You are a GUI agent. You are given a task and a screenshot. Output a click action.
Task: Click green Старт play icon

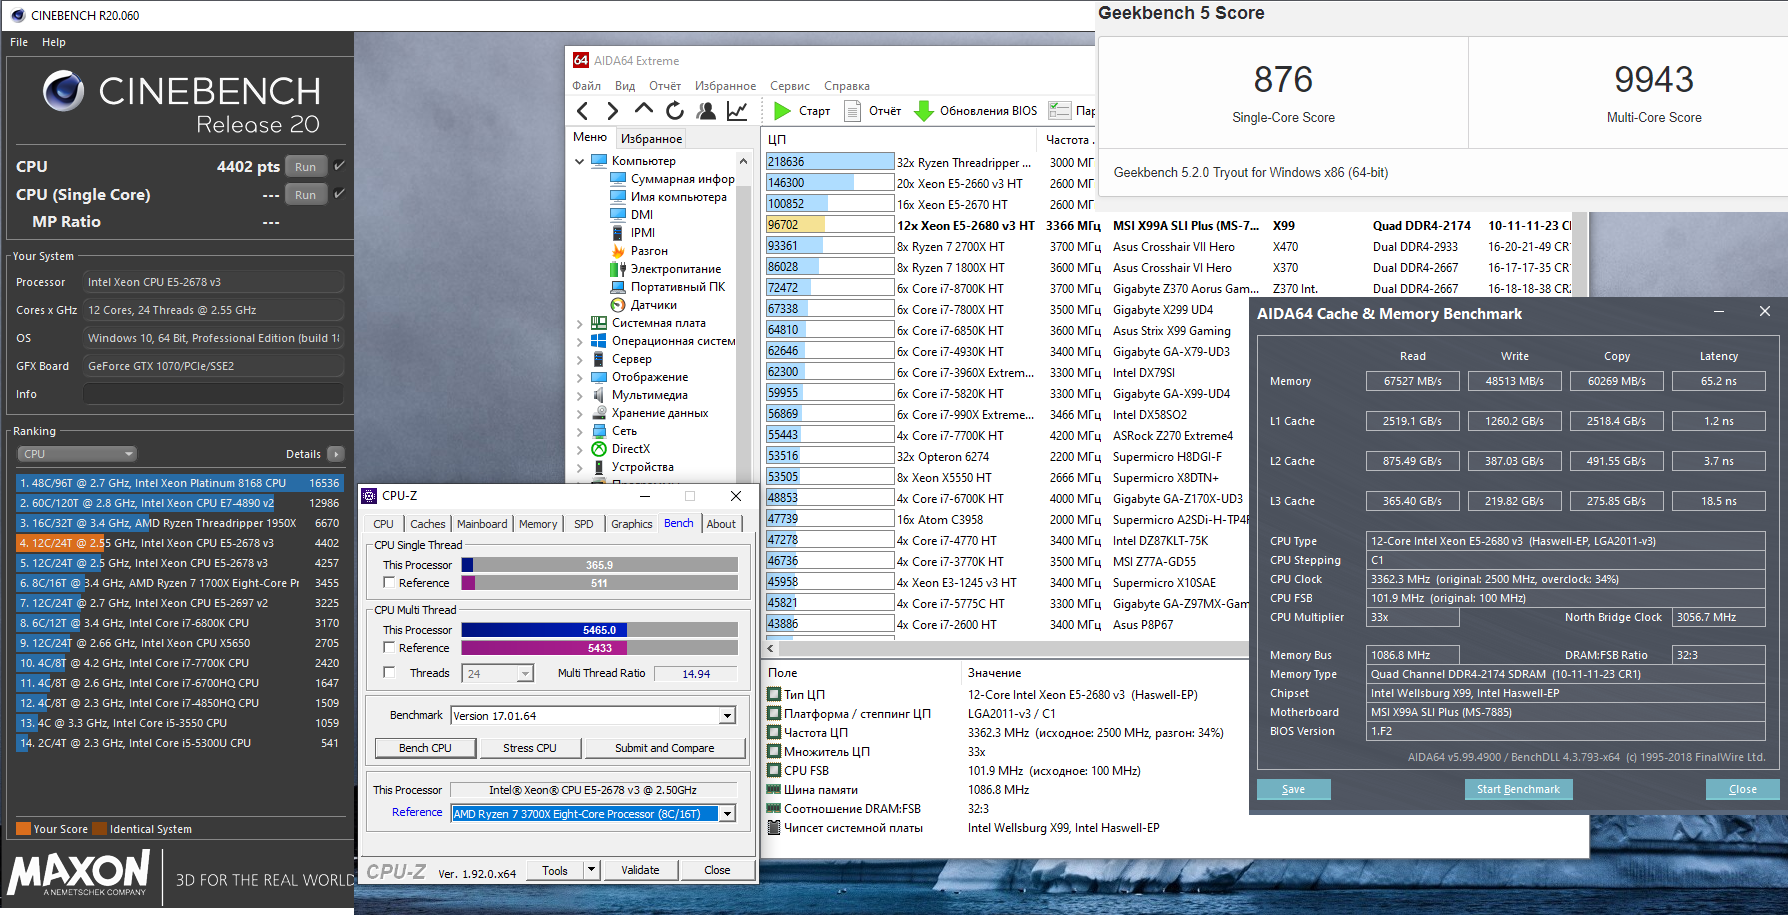[x=782, y=111]
